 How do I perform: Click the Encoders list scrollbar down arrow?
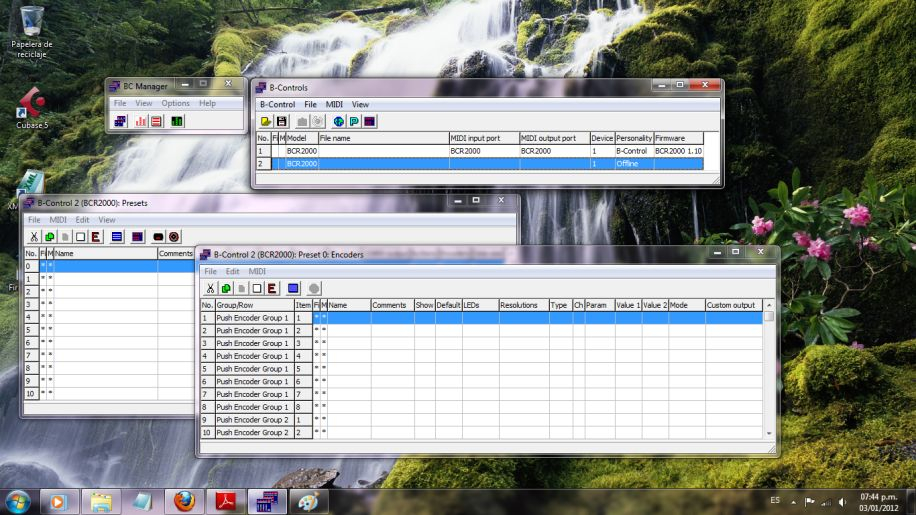point(769,434)
